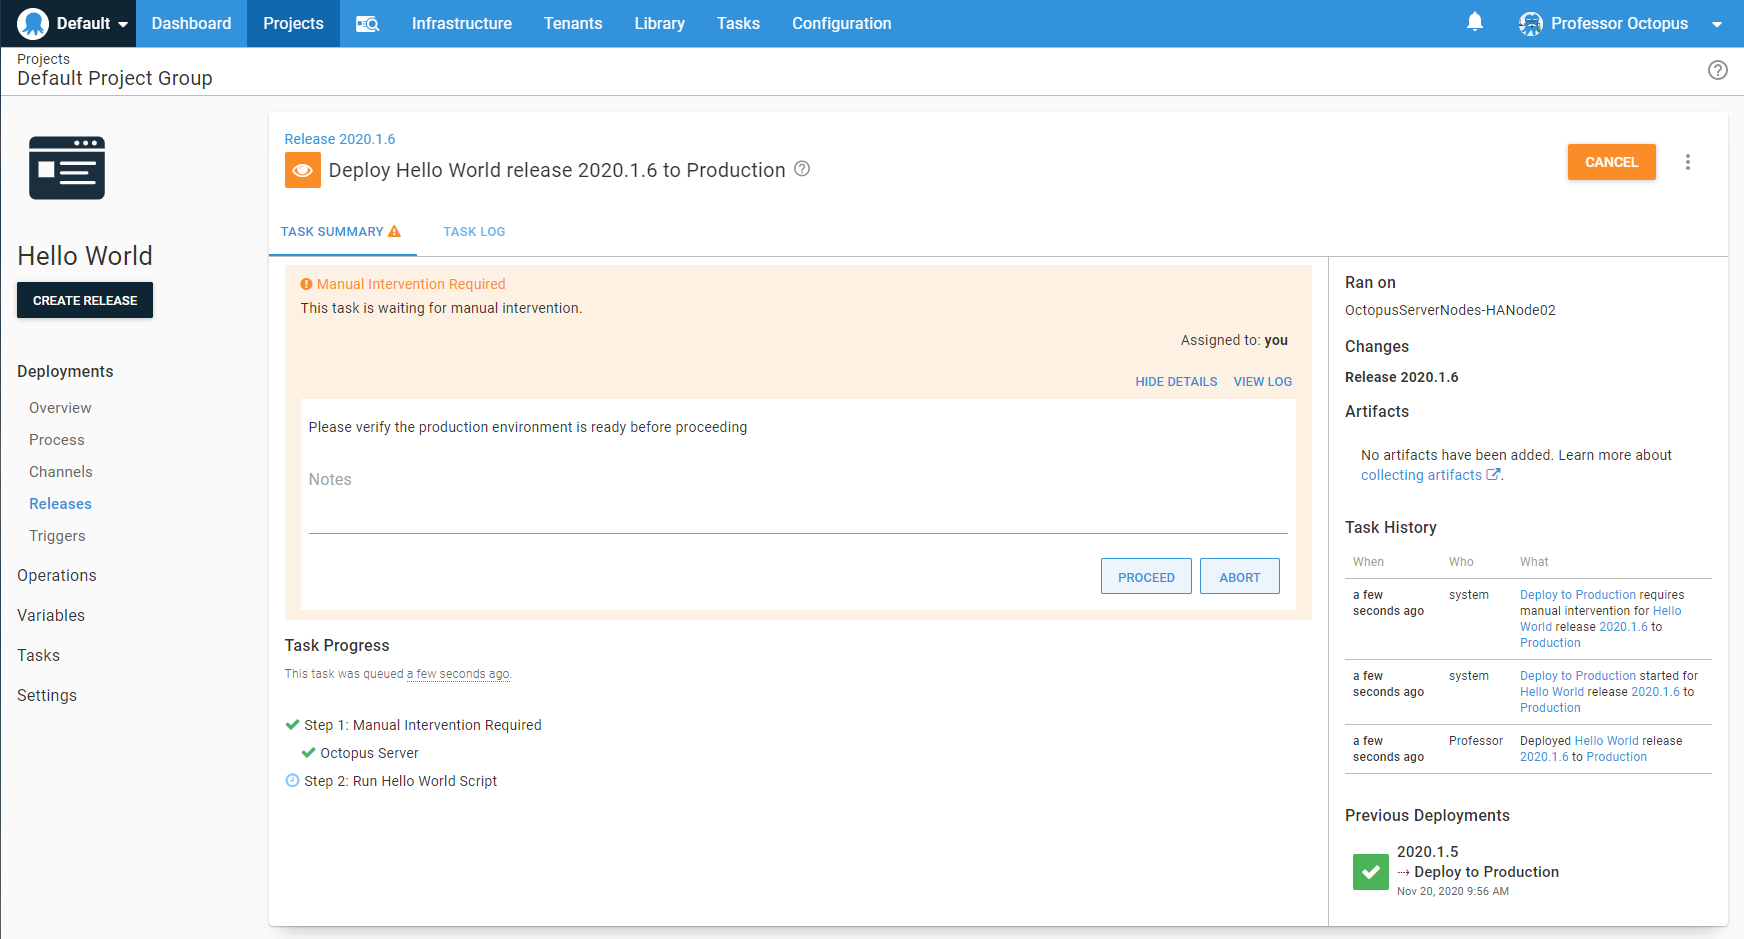Click PROCEED to continue the deployment
1744x939 pixels.
tap(1146, 576)
